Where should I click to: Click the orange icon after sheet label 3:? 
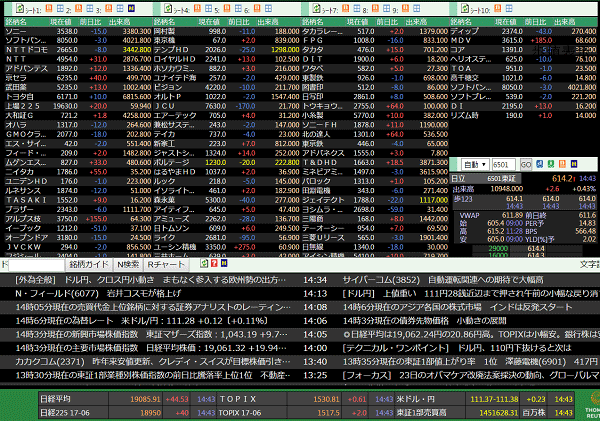tap(109, 8)
